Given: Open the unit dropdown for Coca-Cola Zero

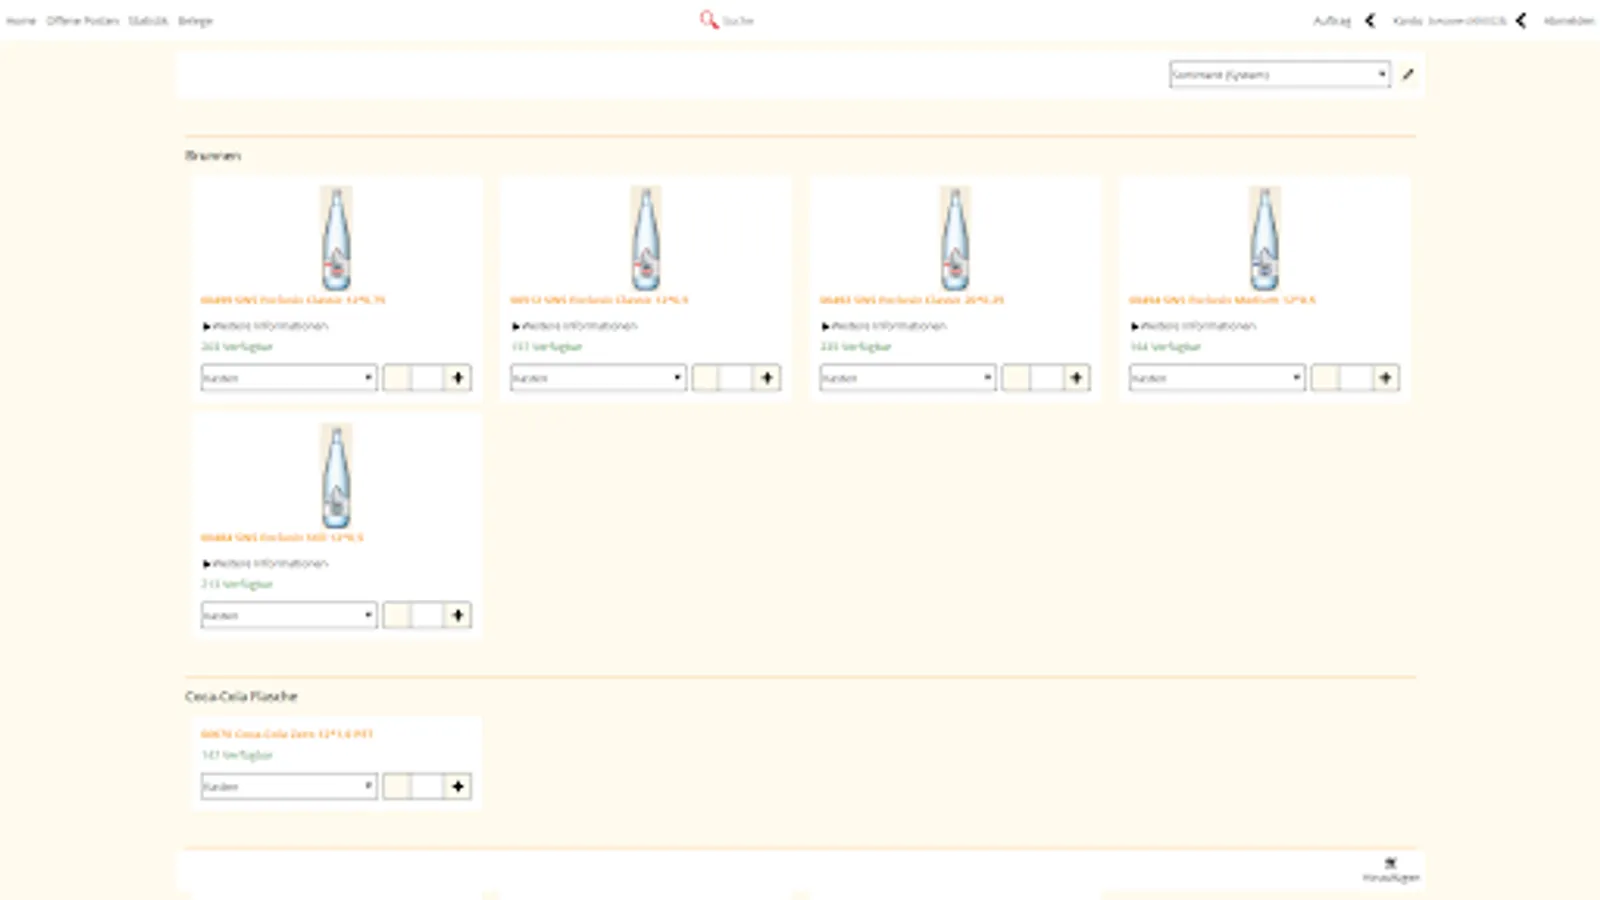Looking at the screenshot, I should 288,787.
